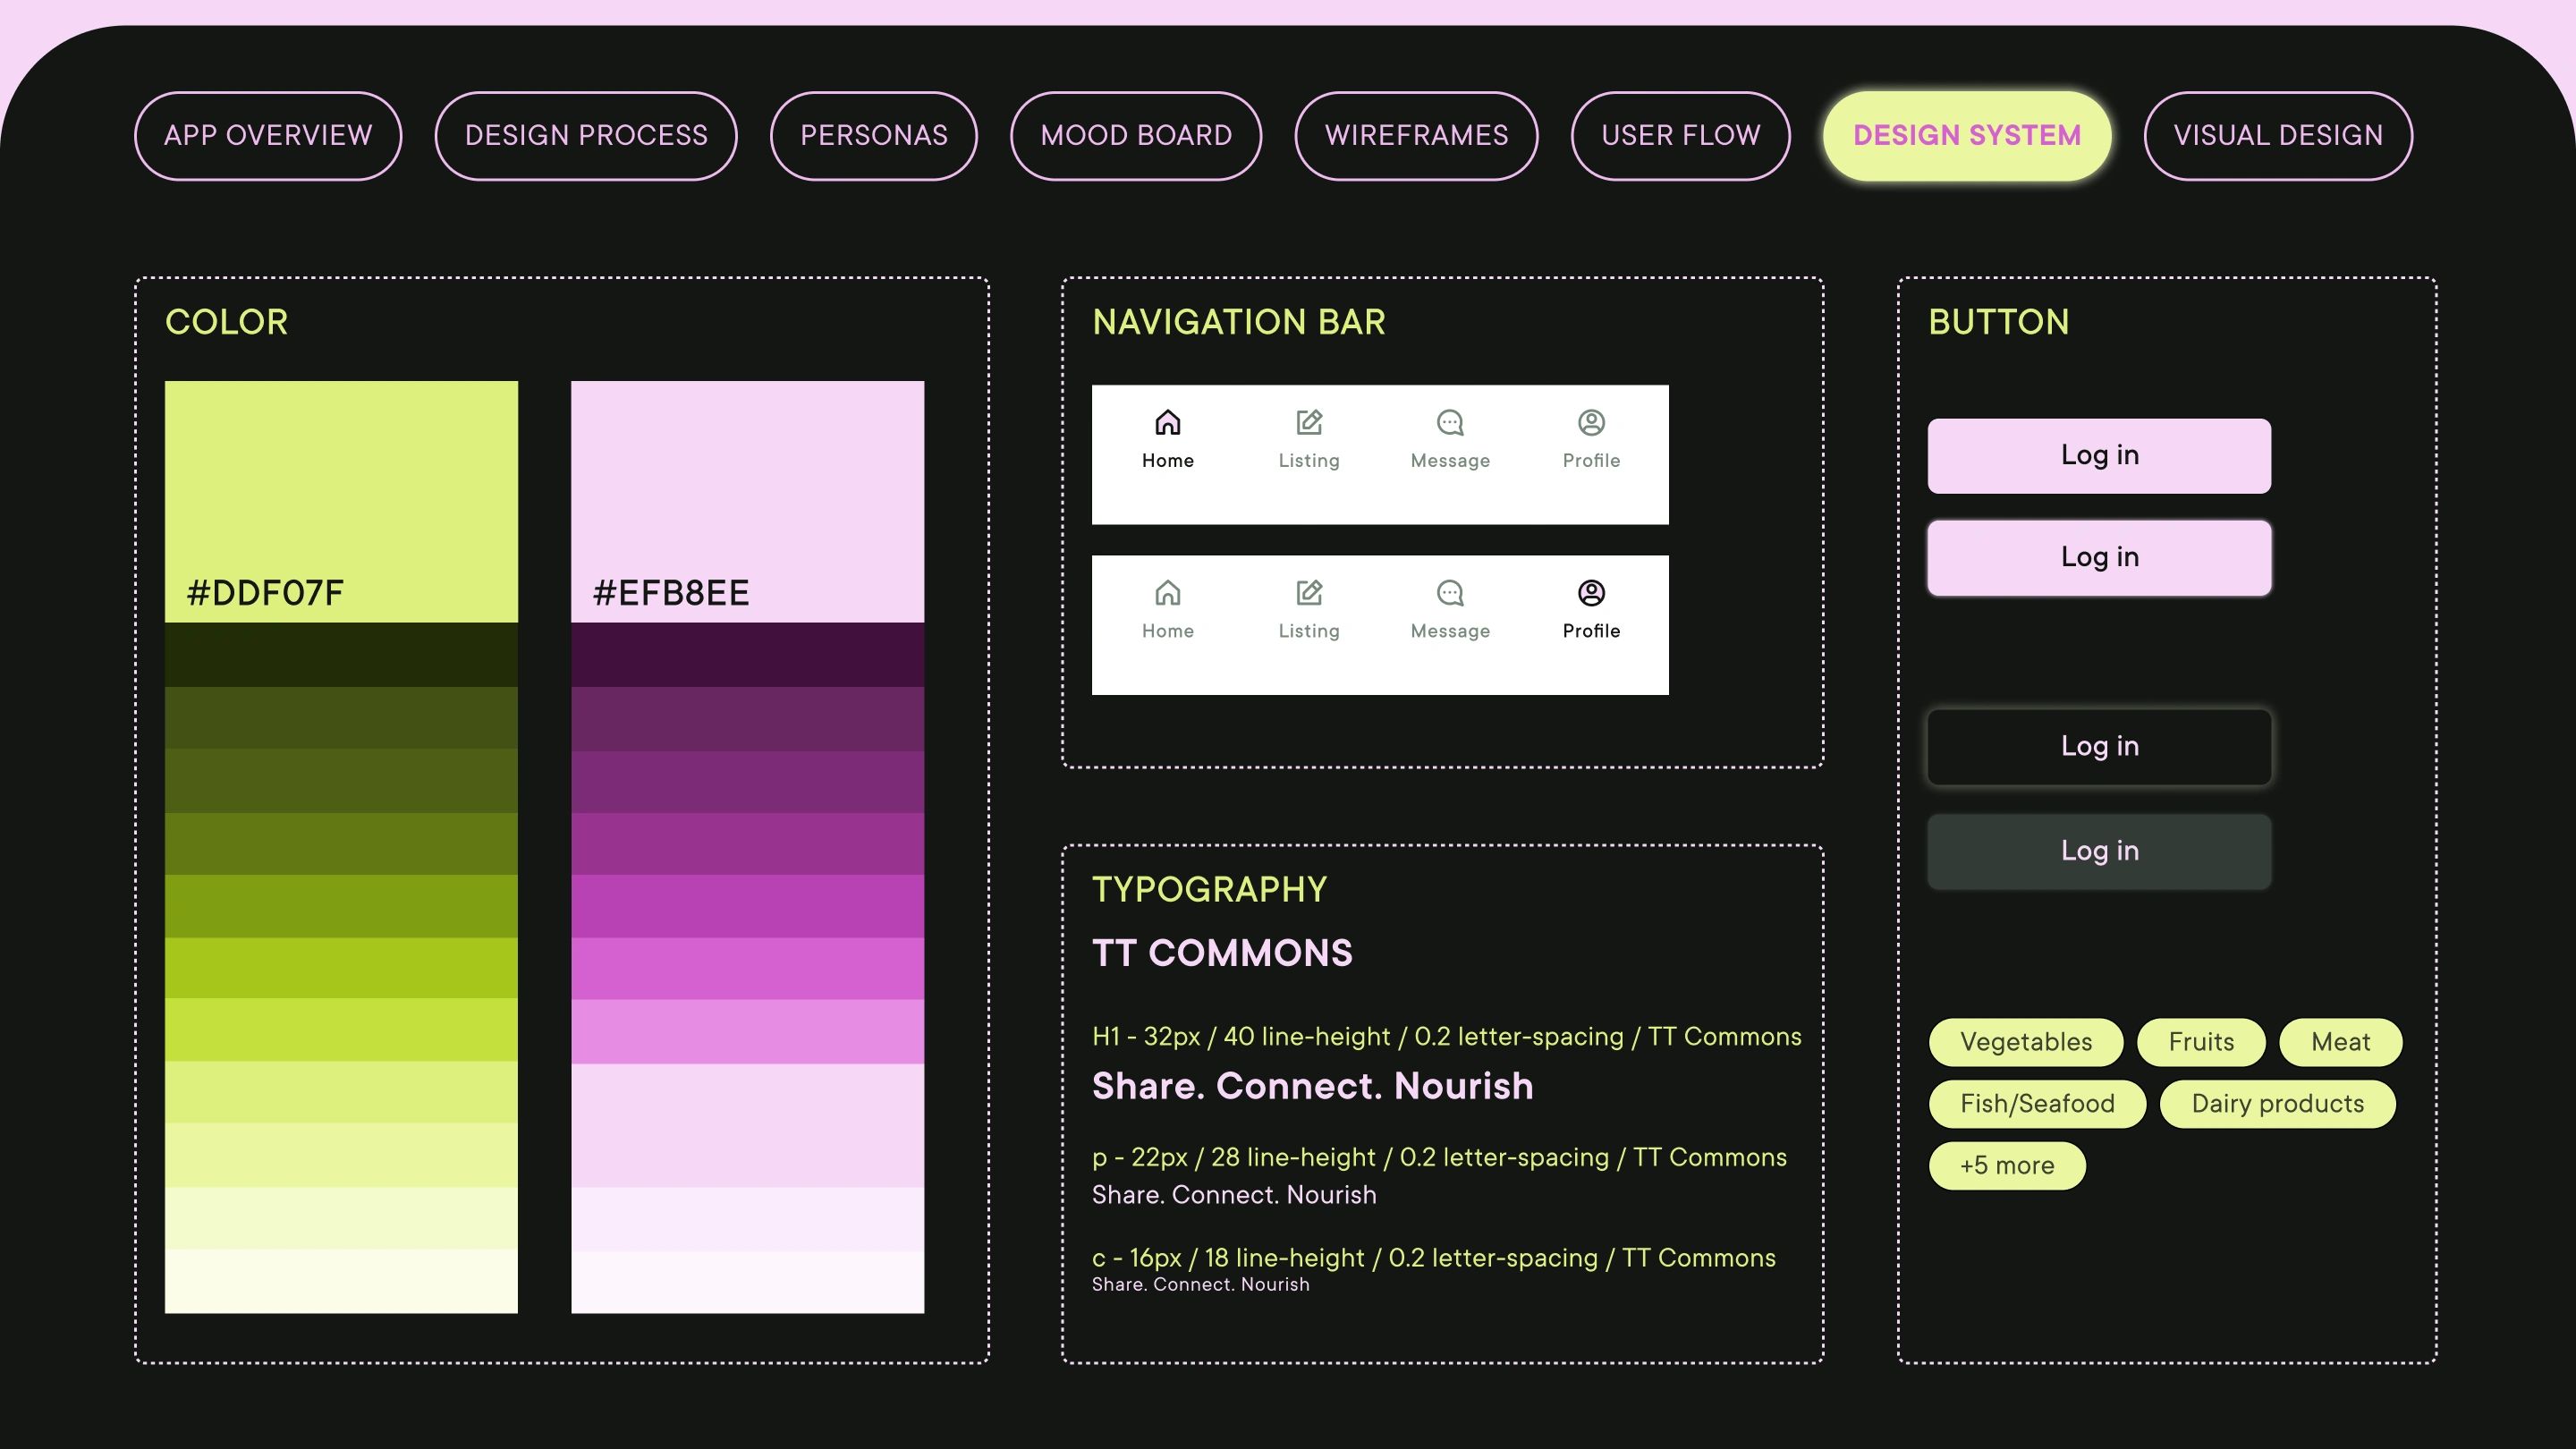Image resolution: width=2576 pixels, height=1449 pixels.
Task: Click the BUTTON section heading
Action: [1998, 322]
